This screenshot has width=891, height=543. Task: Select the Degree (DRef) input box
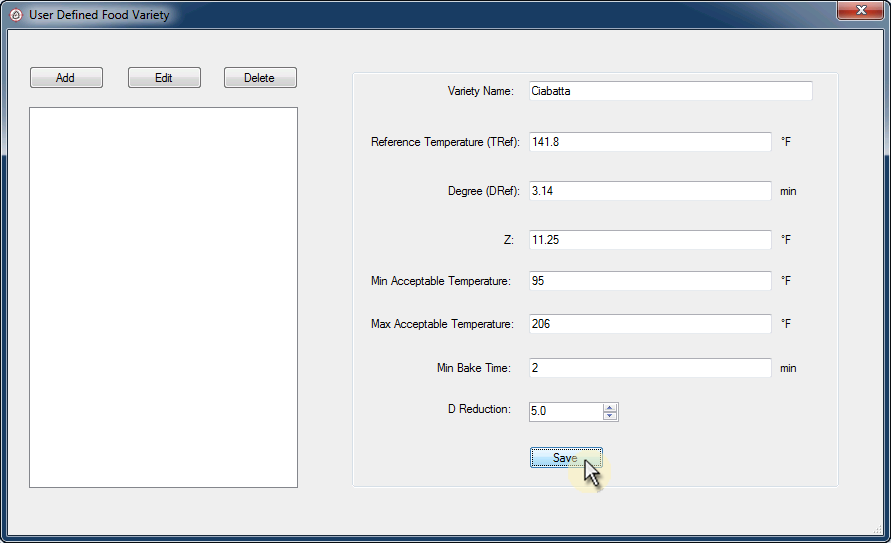(650, 191)
